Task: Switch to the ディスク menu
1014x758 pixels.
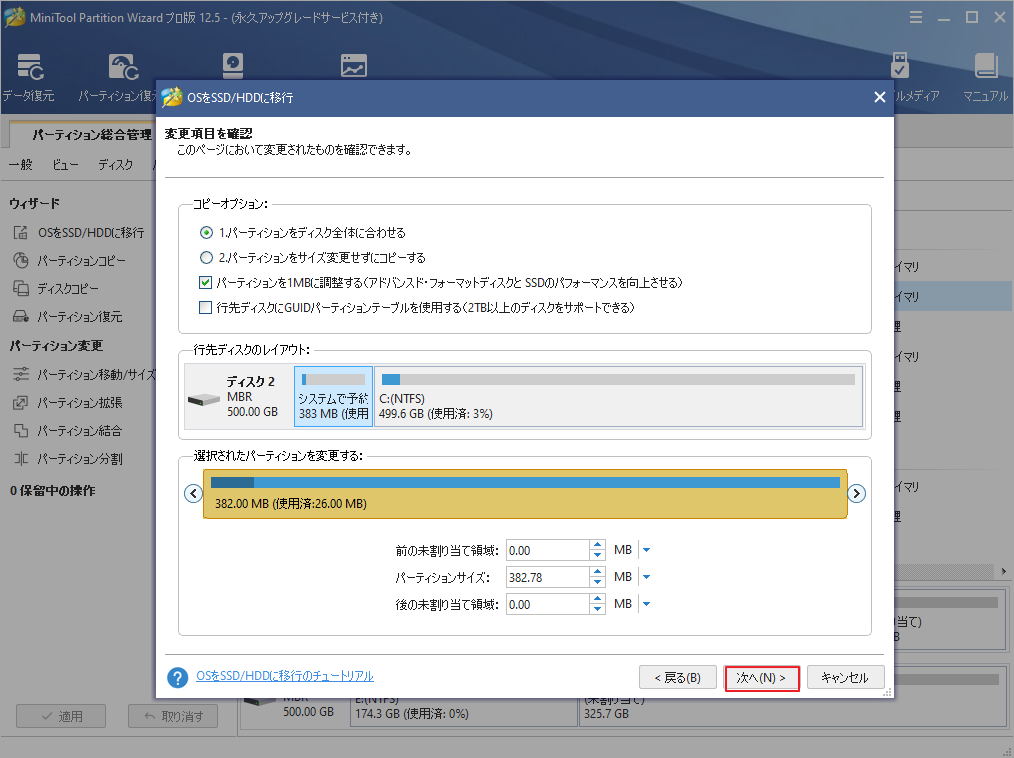Action: [x=115, y=164]
